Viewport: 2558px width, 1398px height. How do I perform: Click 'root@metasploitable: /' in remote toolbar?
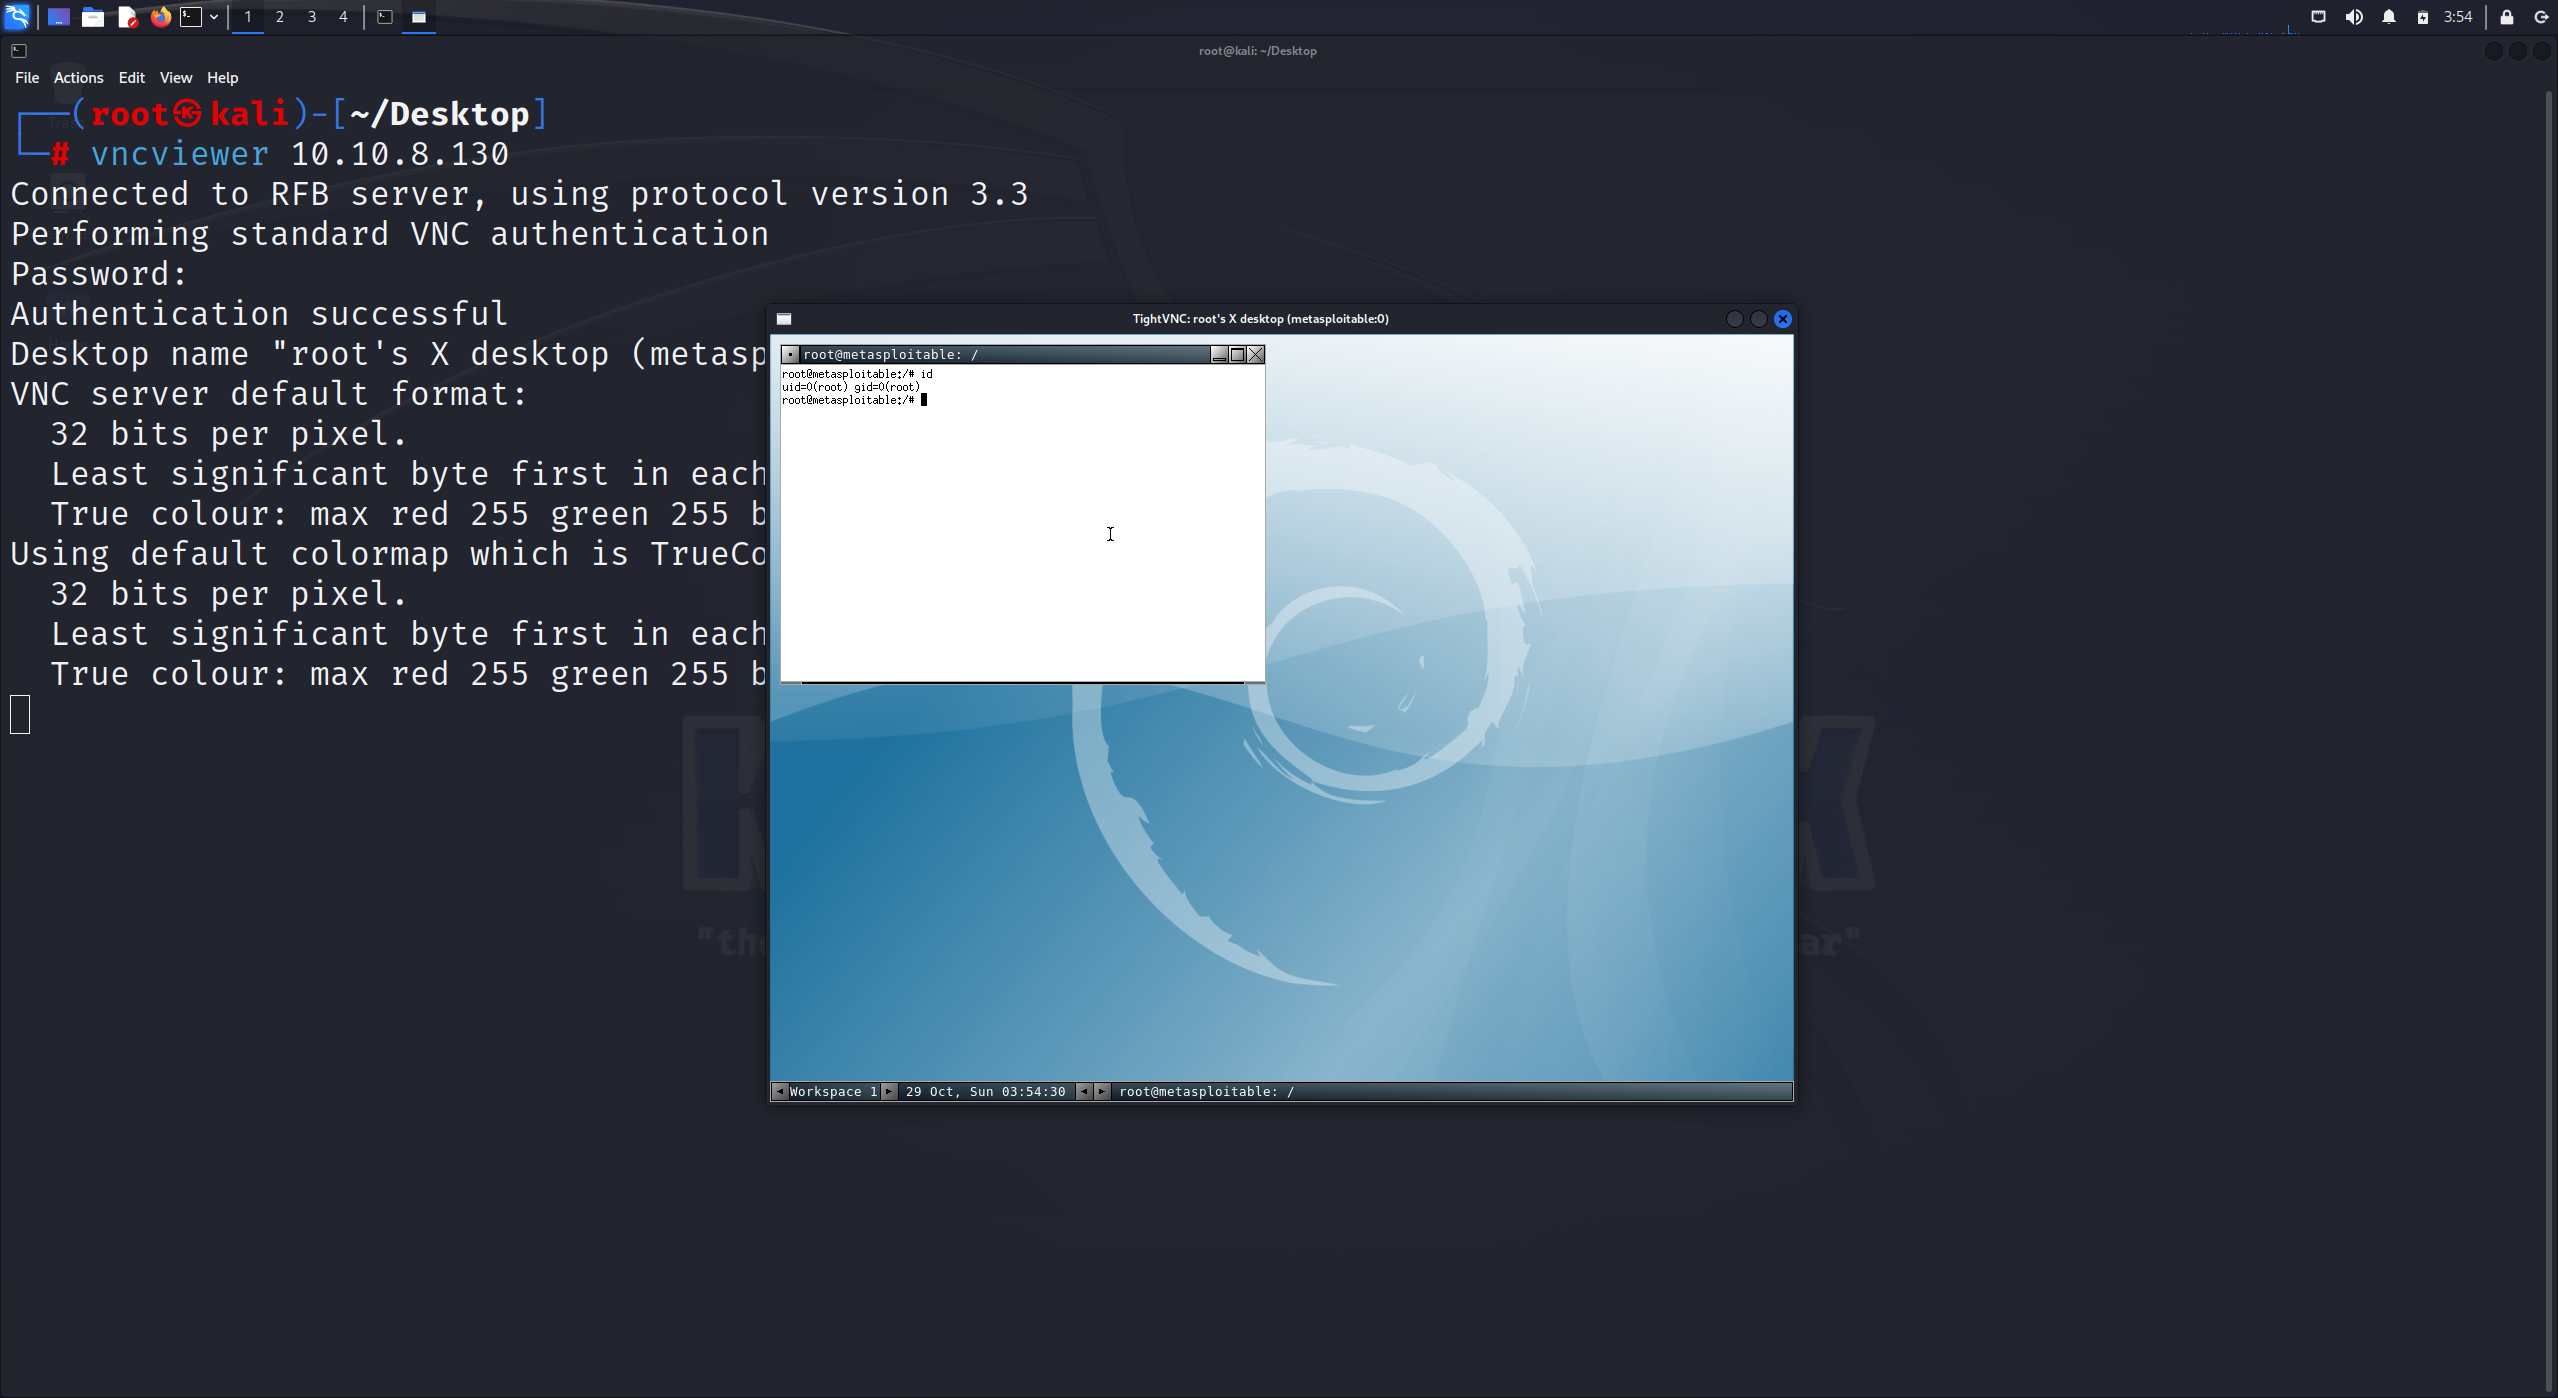click(x=1207, y=1092)
